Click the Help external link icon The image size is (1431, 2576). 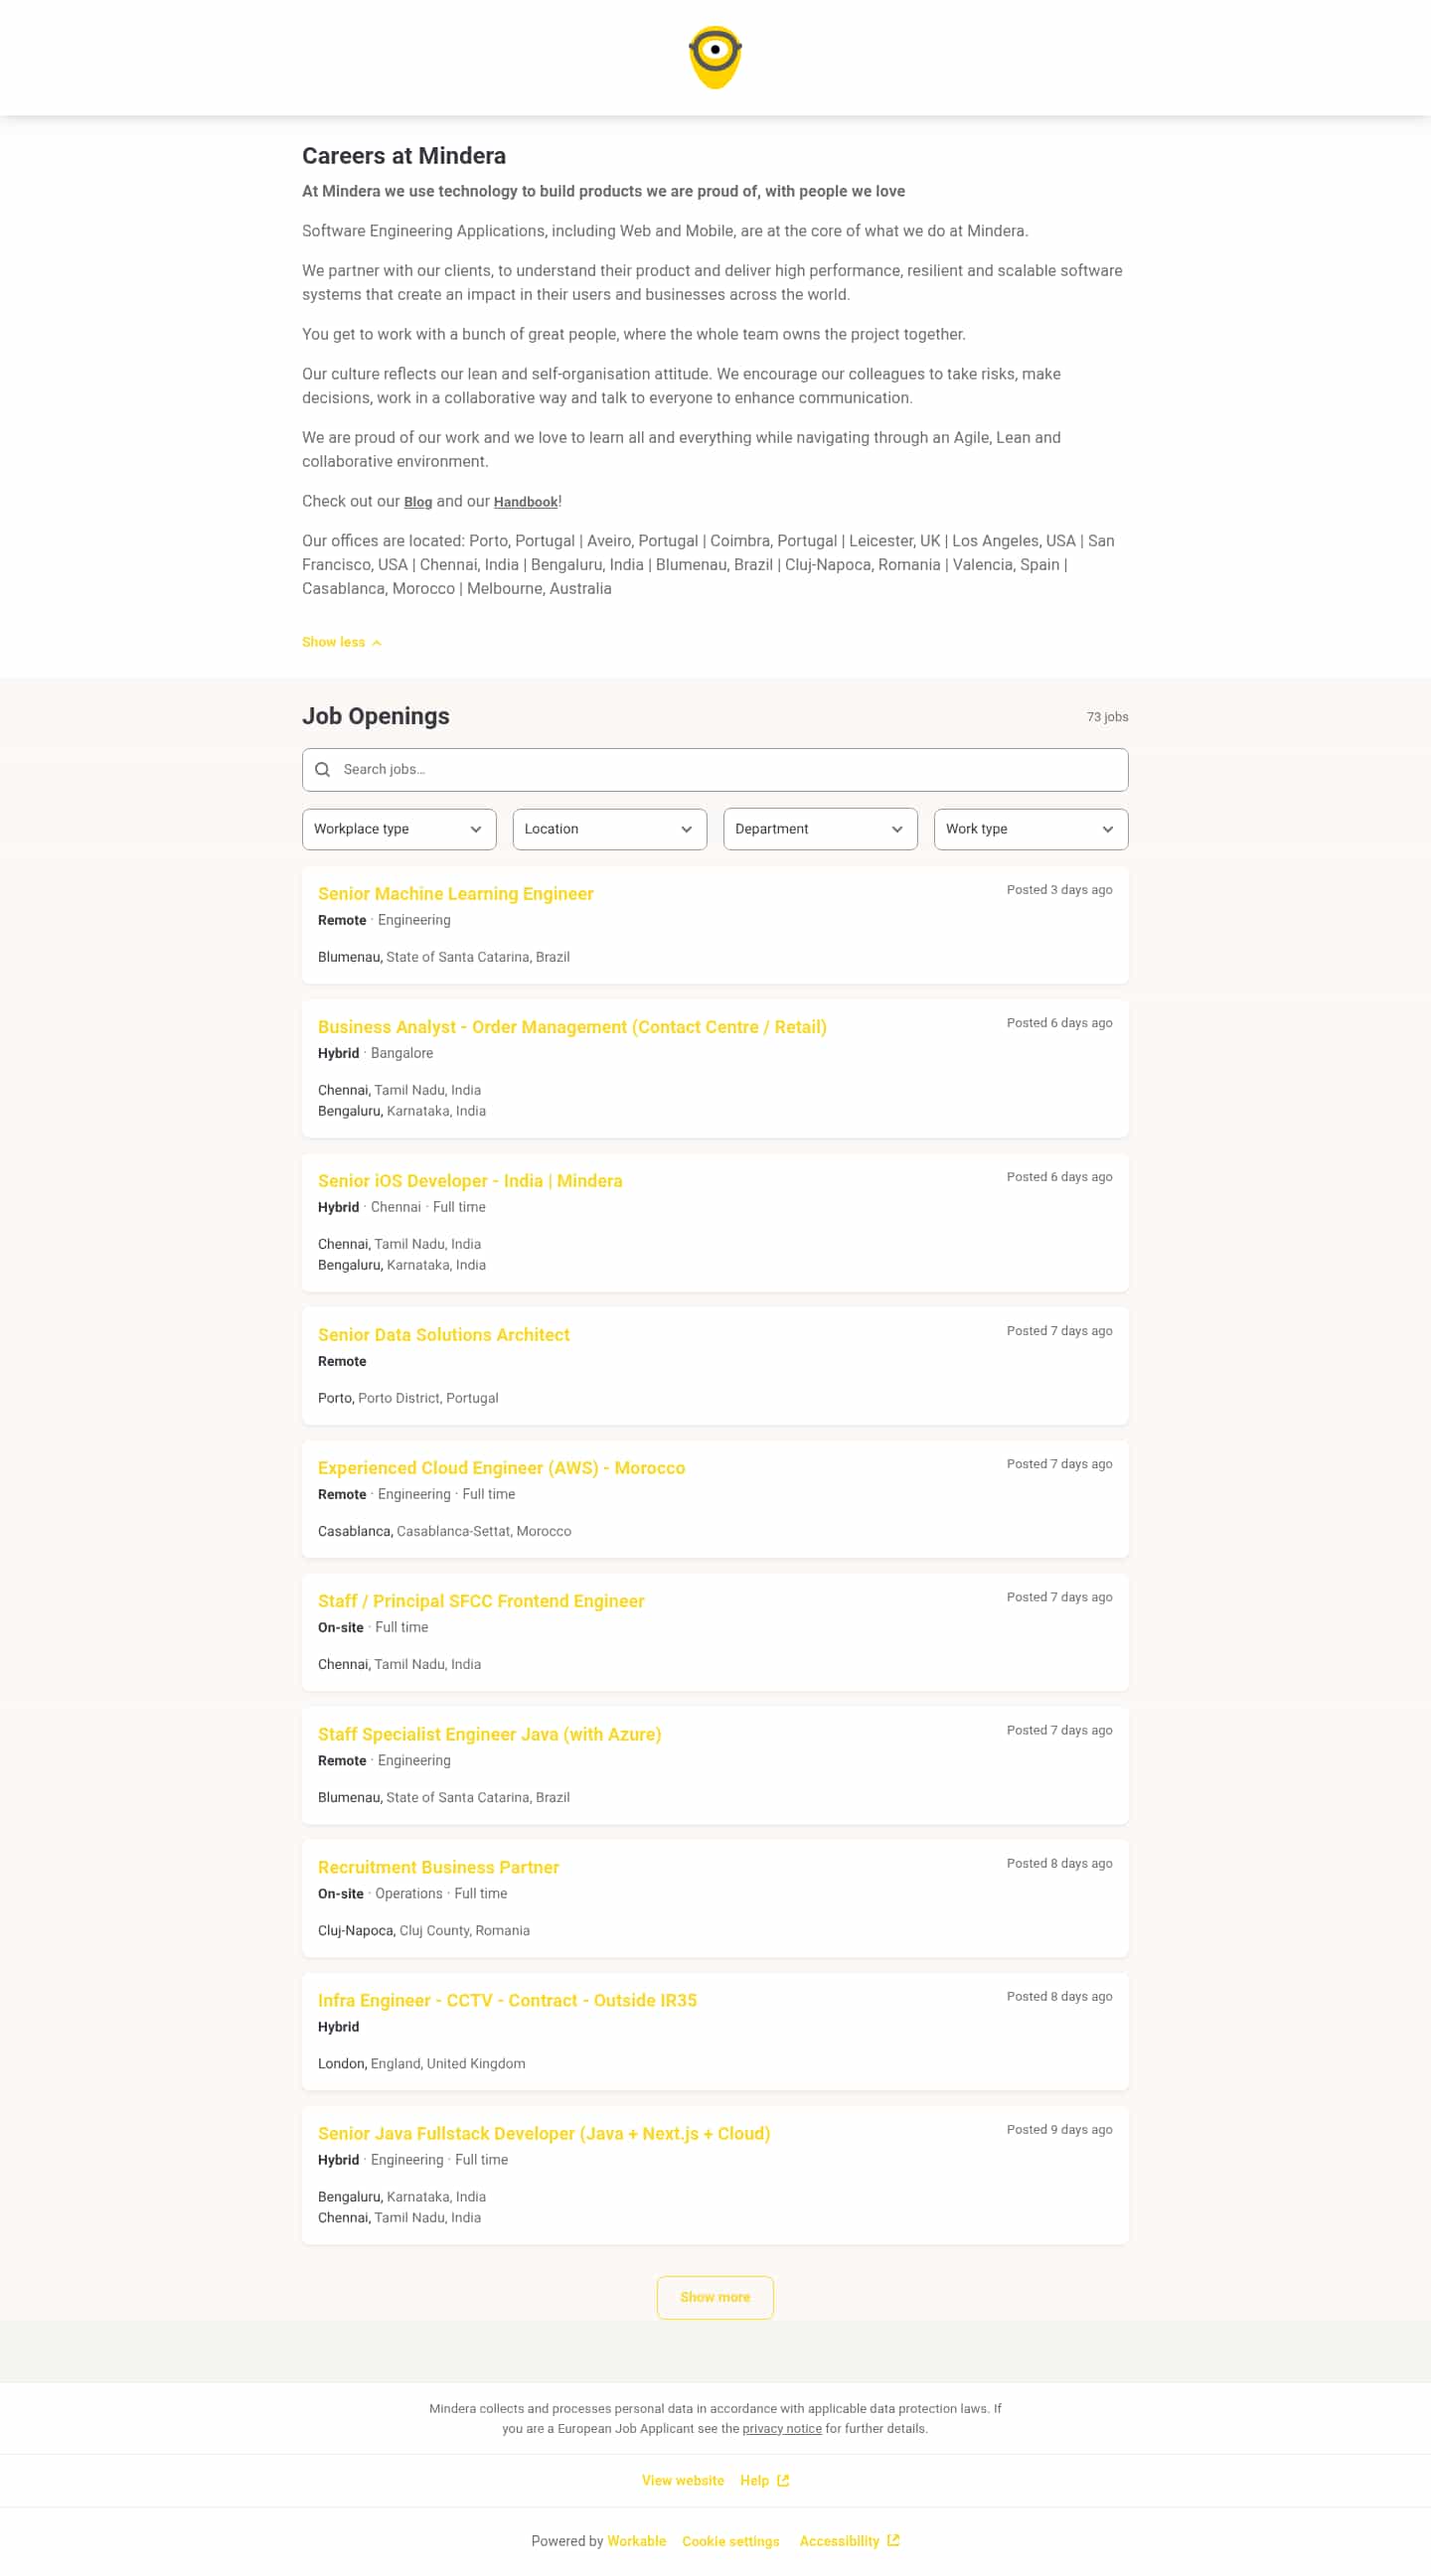(783, 2480)
